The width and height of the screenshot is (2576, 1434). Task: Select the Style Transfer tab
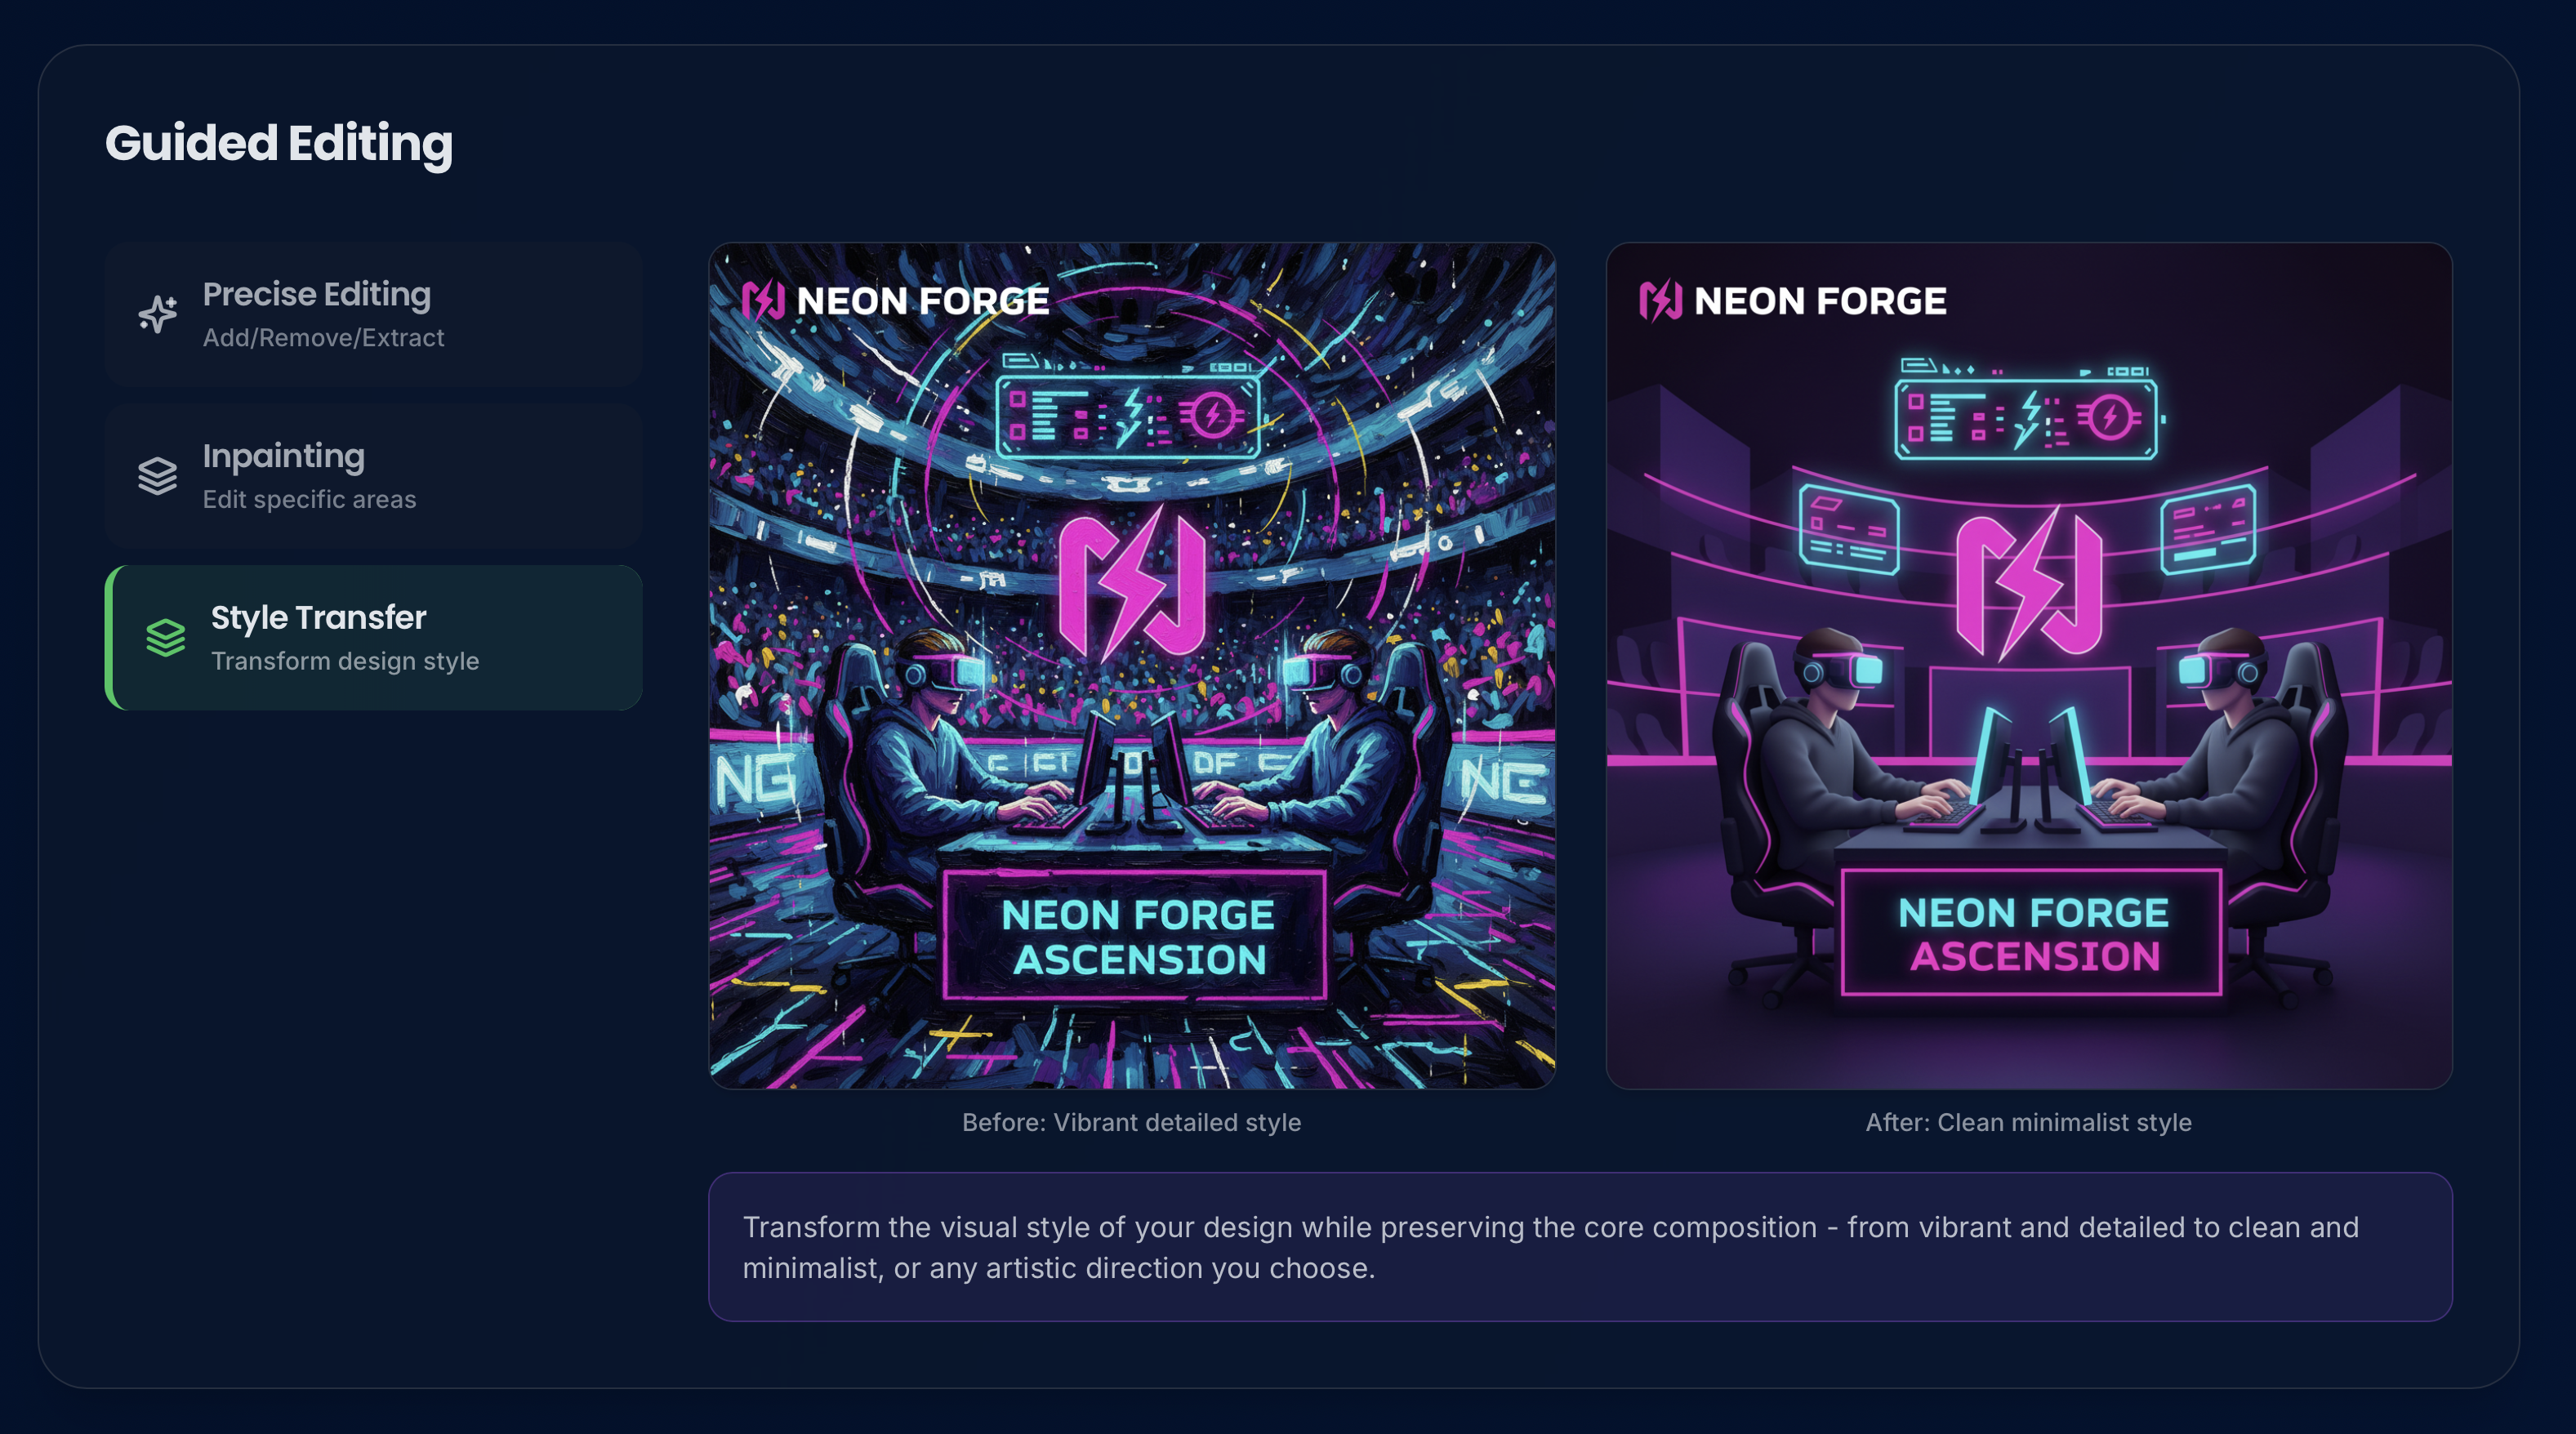[x=373, y=637]
